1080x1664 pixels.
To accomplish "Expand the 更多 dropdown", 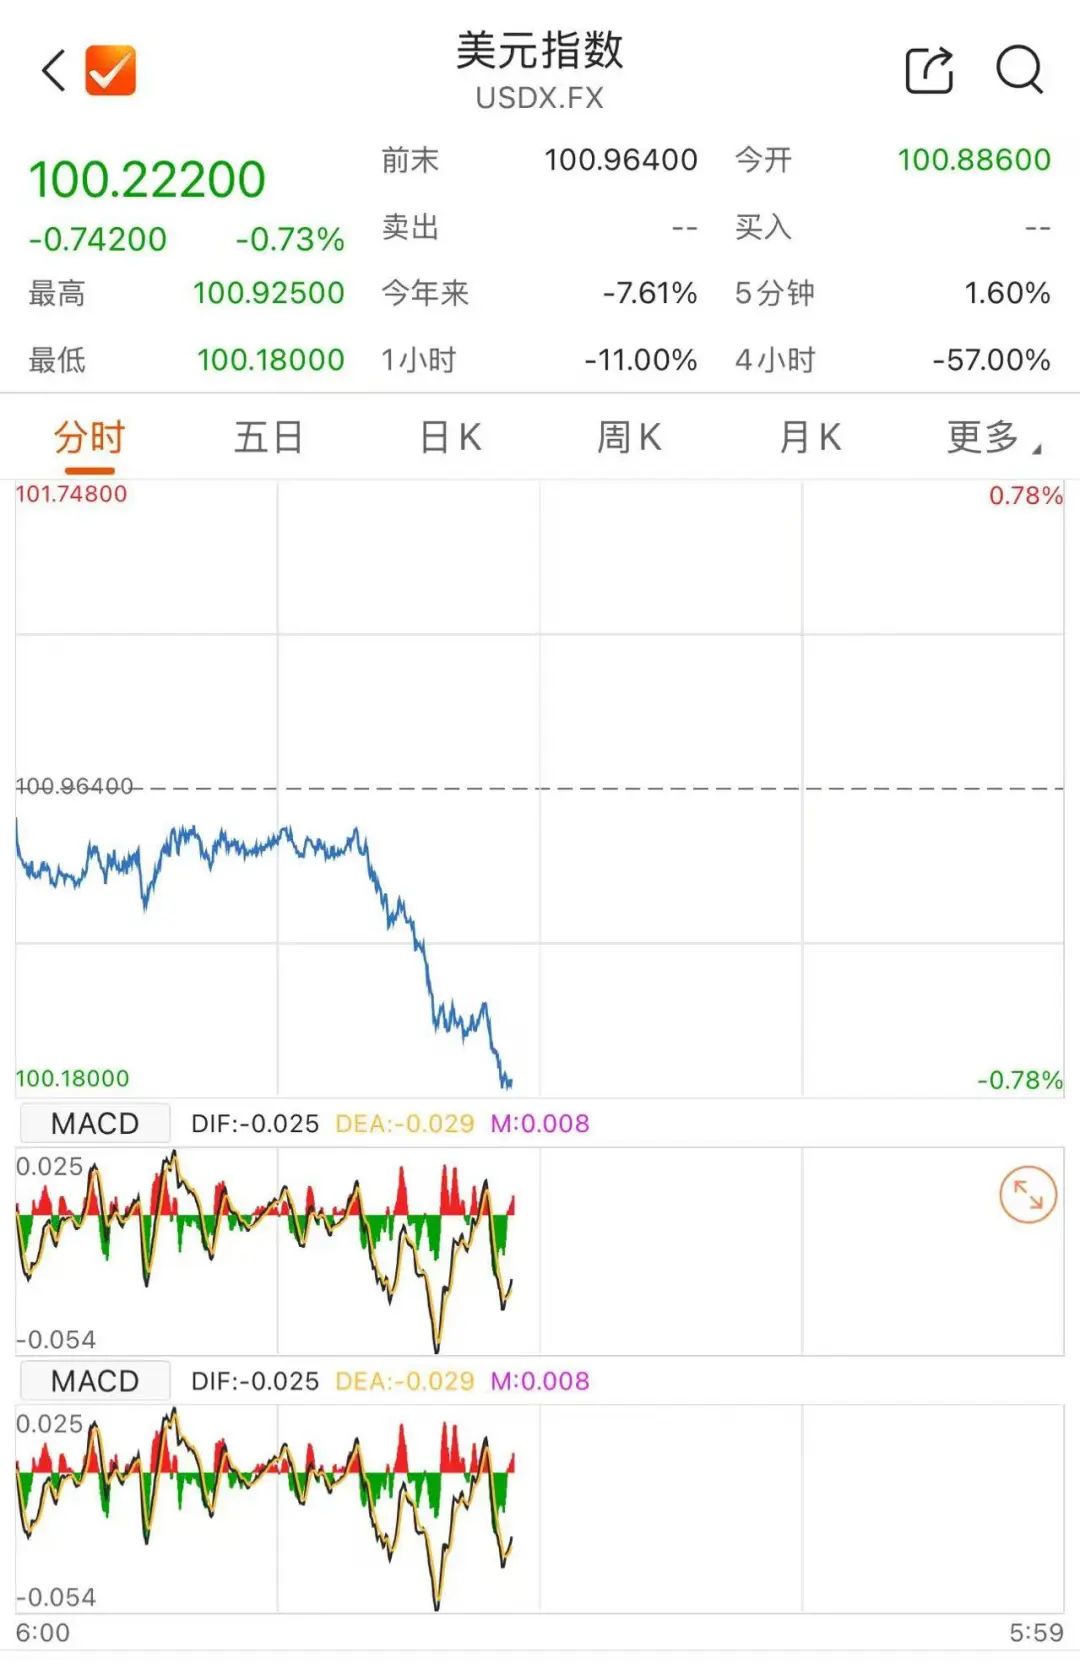I will click(992, 438).
